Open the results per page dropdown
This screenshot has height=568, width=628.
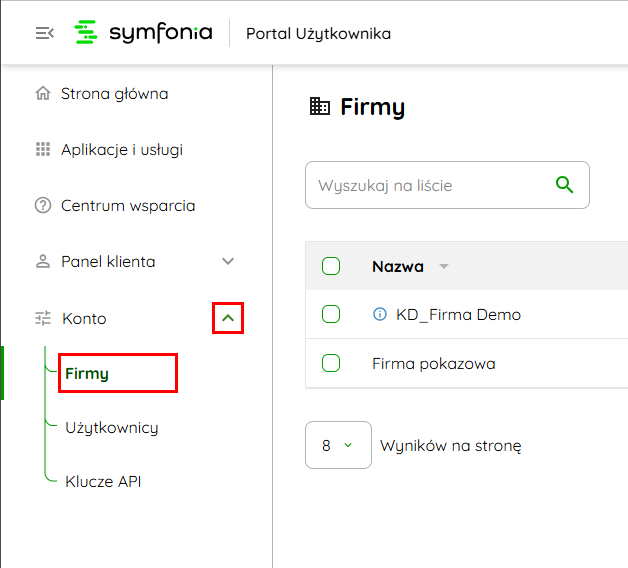338,445
